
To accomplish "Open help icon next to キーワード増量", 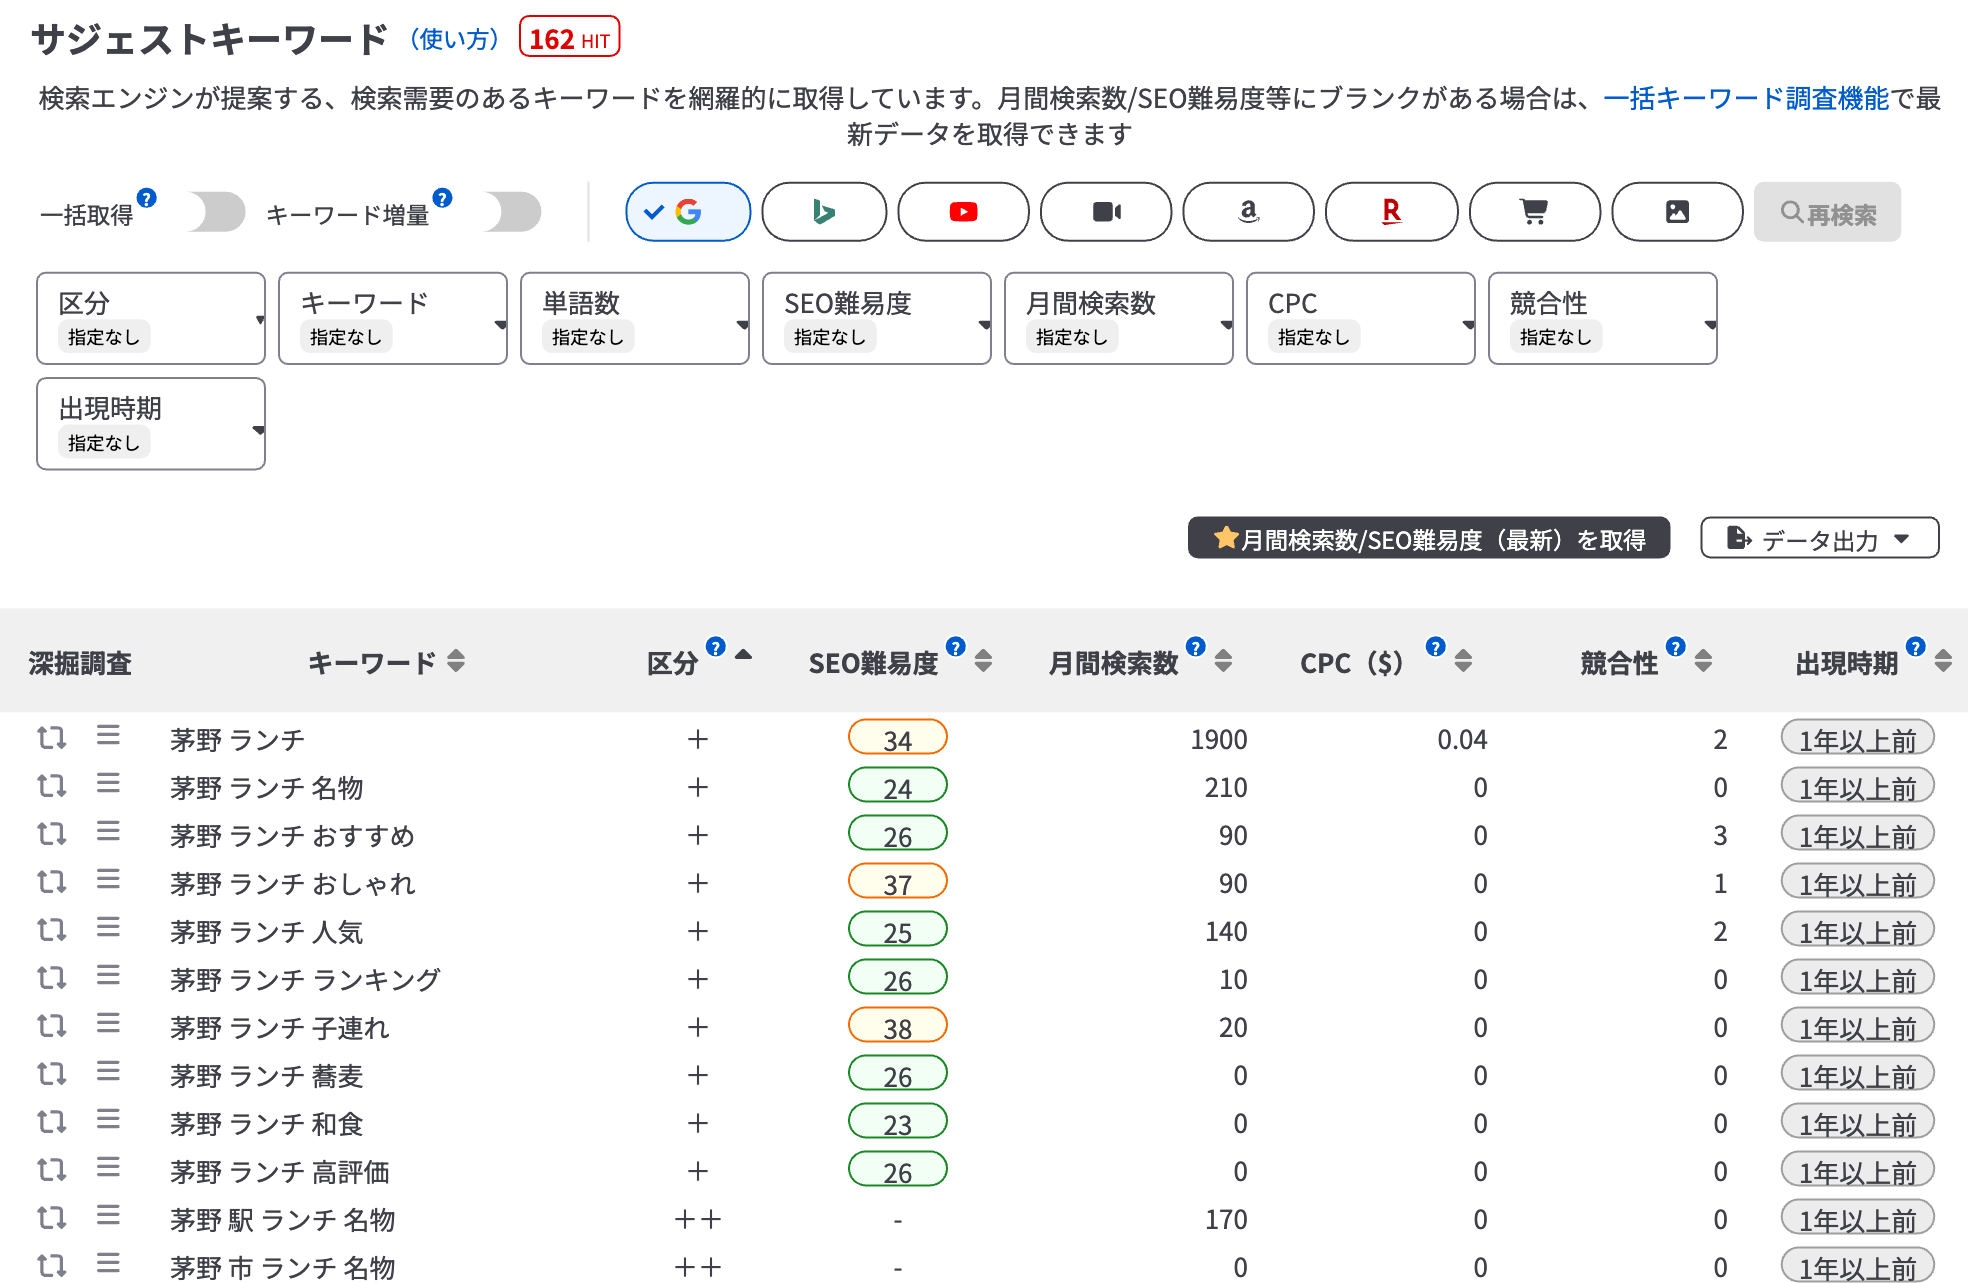I will click(x=442, y=198).
